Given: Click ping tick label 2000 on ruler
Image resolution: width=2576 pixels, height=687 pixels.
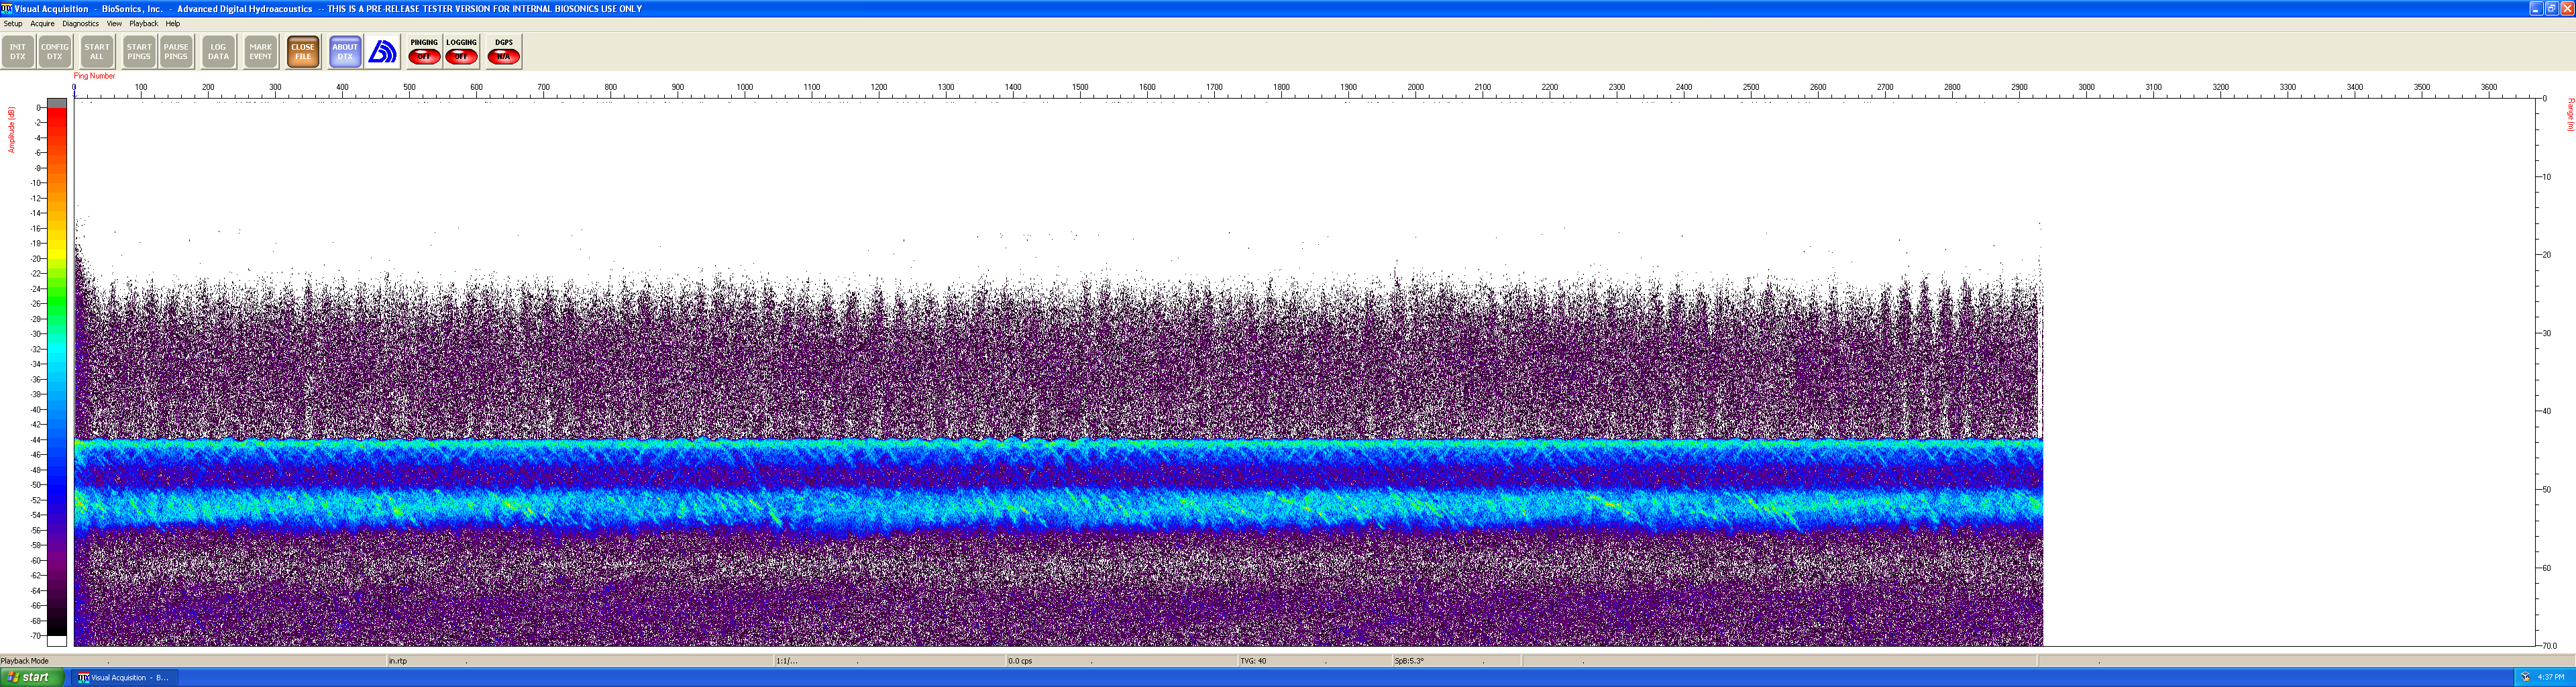Looking at the screenshot, I should [x=1416, y=88].
